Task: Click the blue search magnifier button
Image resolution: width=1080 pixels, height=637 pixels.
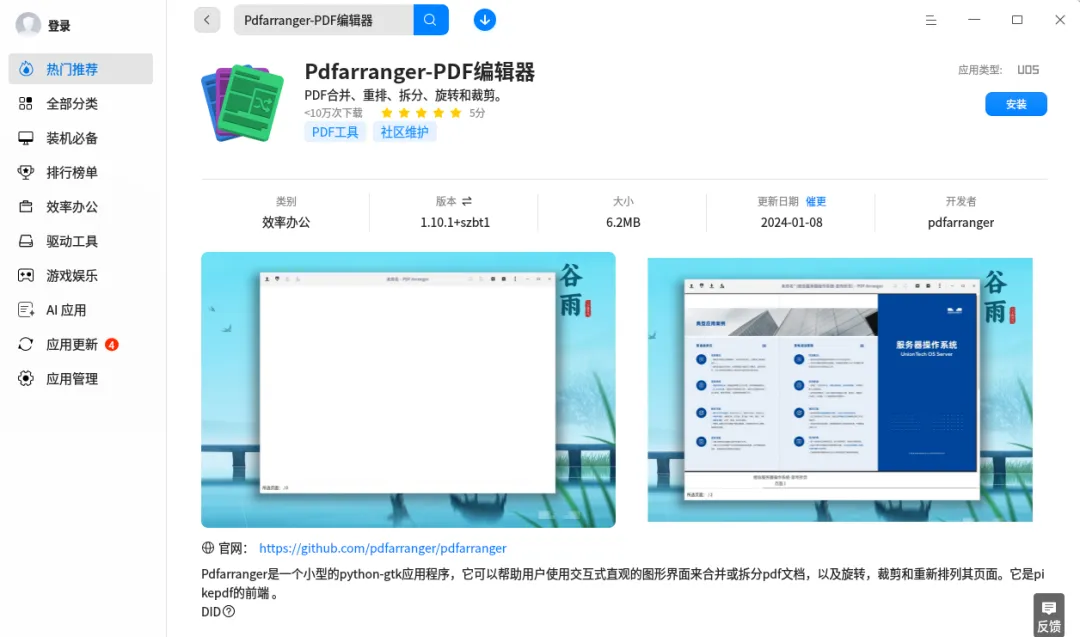Action: coord(430,20)
